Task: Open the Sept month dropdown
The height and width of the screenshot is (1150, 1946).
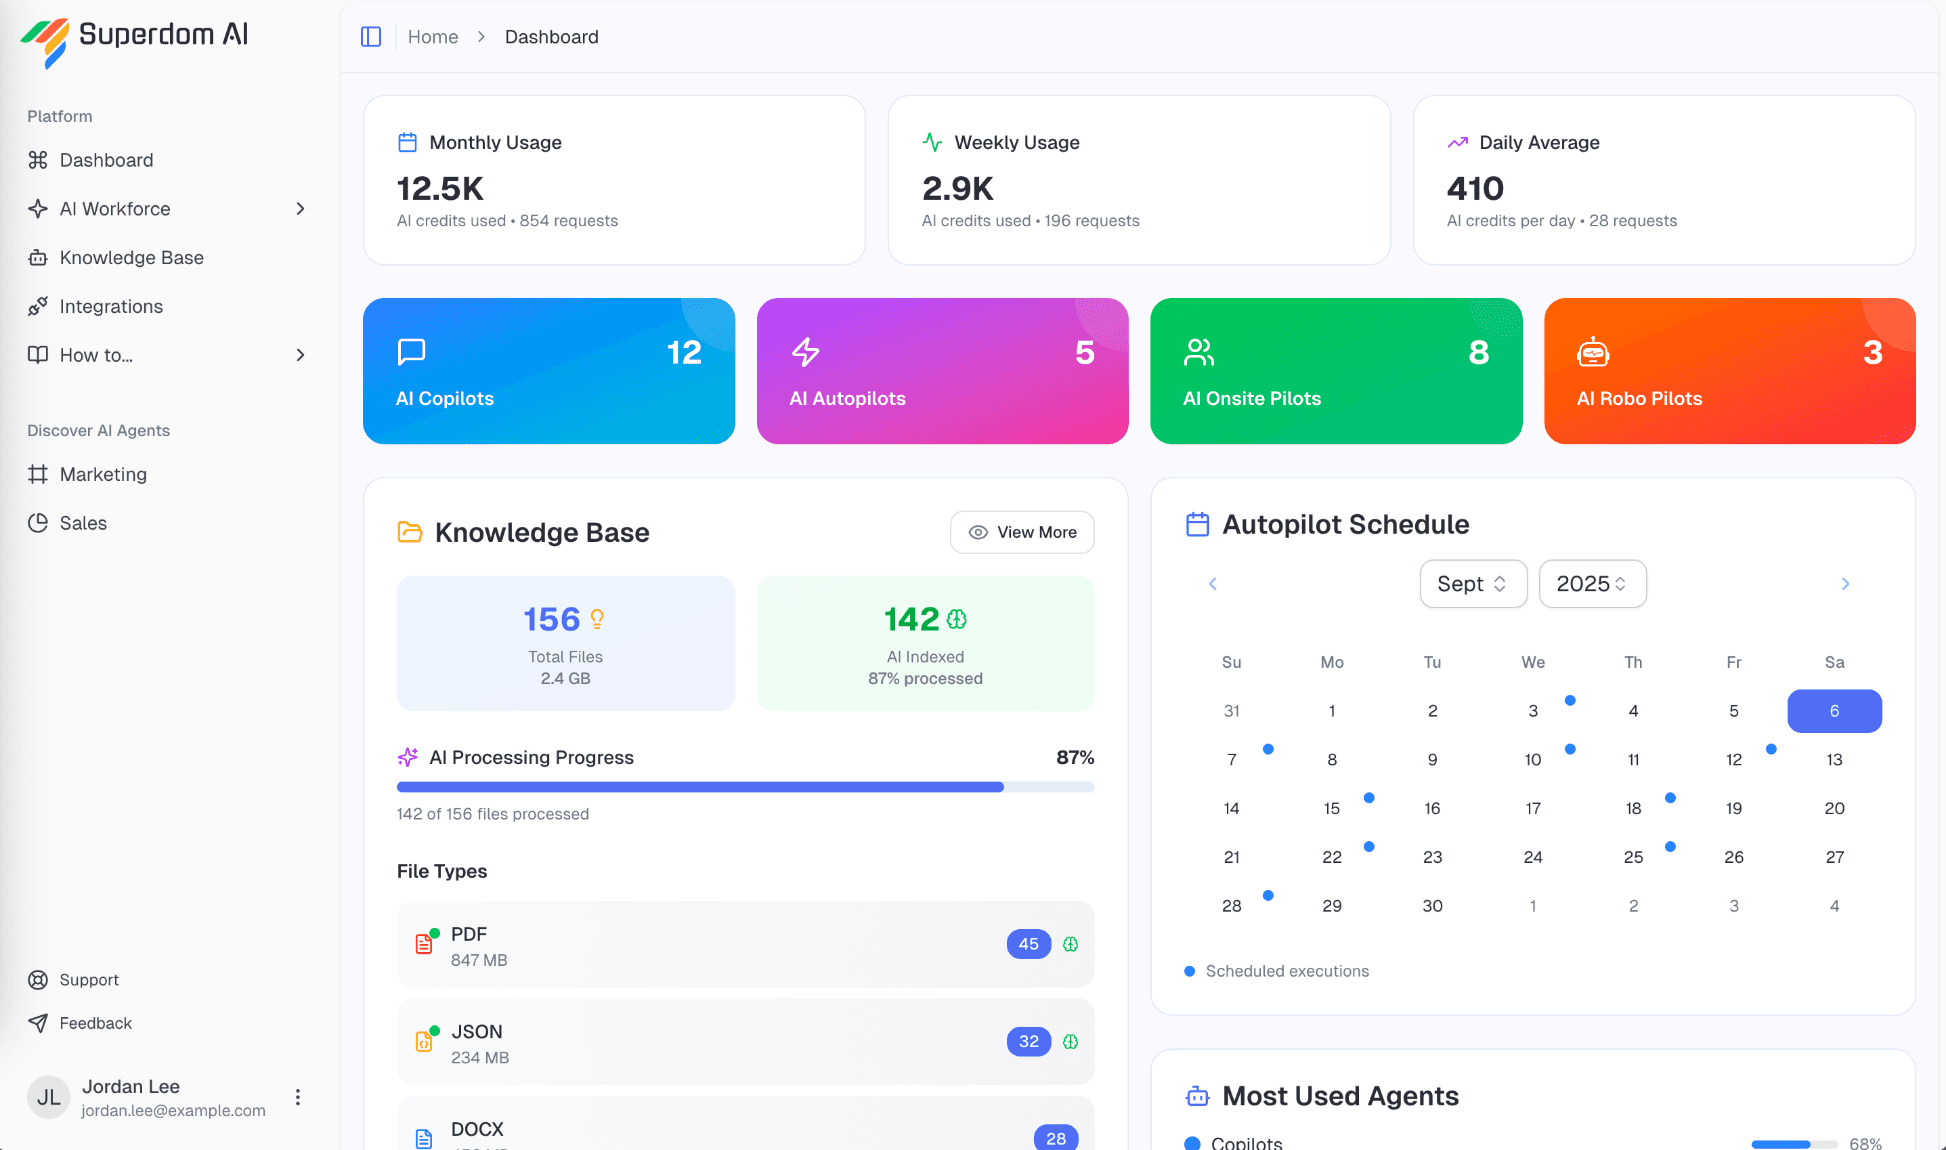Action: coord(1473,583)
